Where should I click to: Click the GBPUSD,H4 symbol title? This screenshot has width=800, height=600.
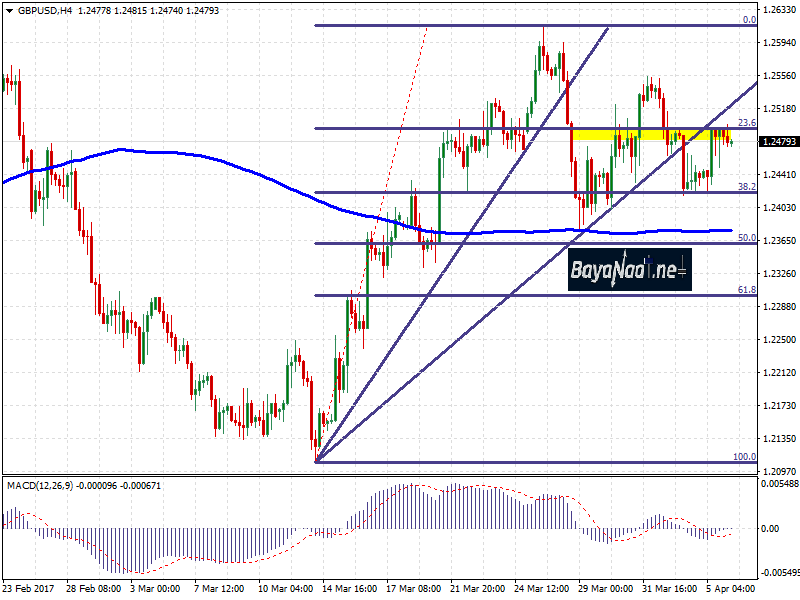40,11
